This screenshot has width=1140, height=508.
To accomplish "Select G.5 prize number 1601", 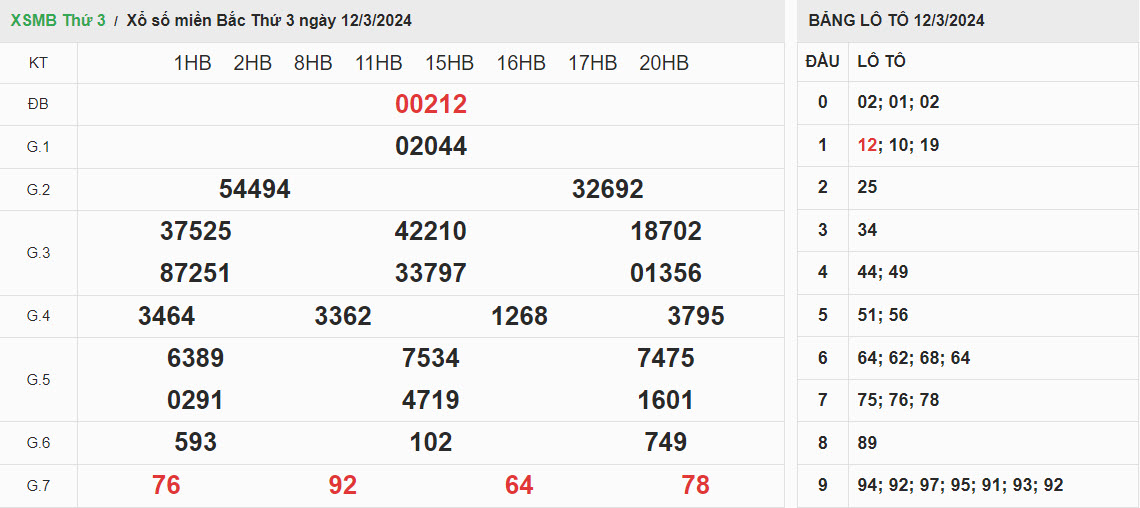I will 666,400.
